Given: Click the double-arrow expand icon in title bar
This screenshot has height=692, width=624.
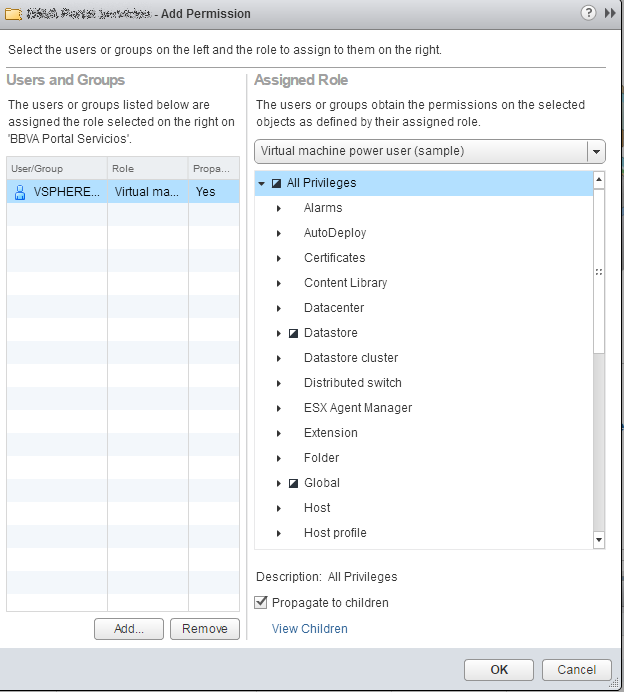Looking at the screenshot, I should pos(610,13).
